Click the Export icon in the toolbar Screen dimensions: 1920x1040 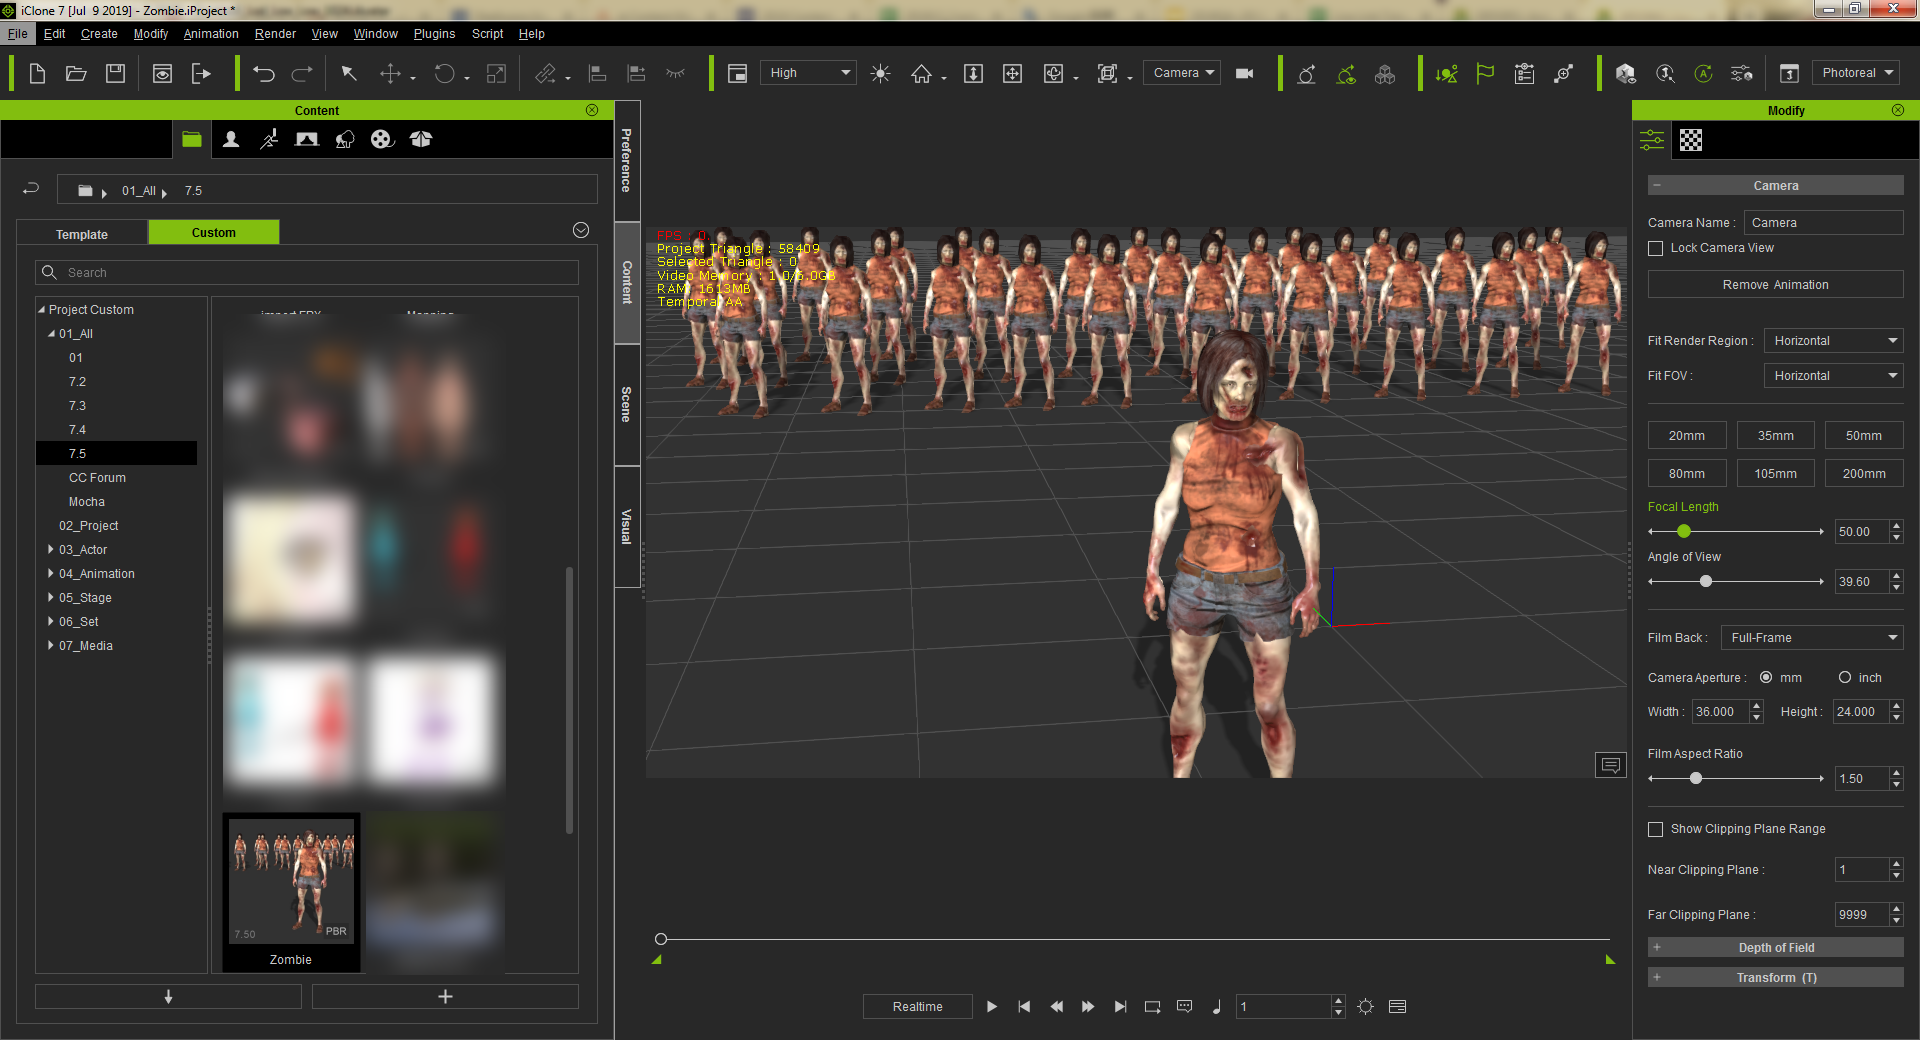201,73
